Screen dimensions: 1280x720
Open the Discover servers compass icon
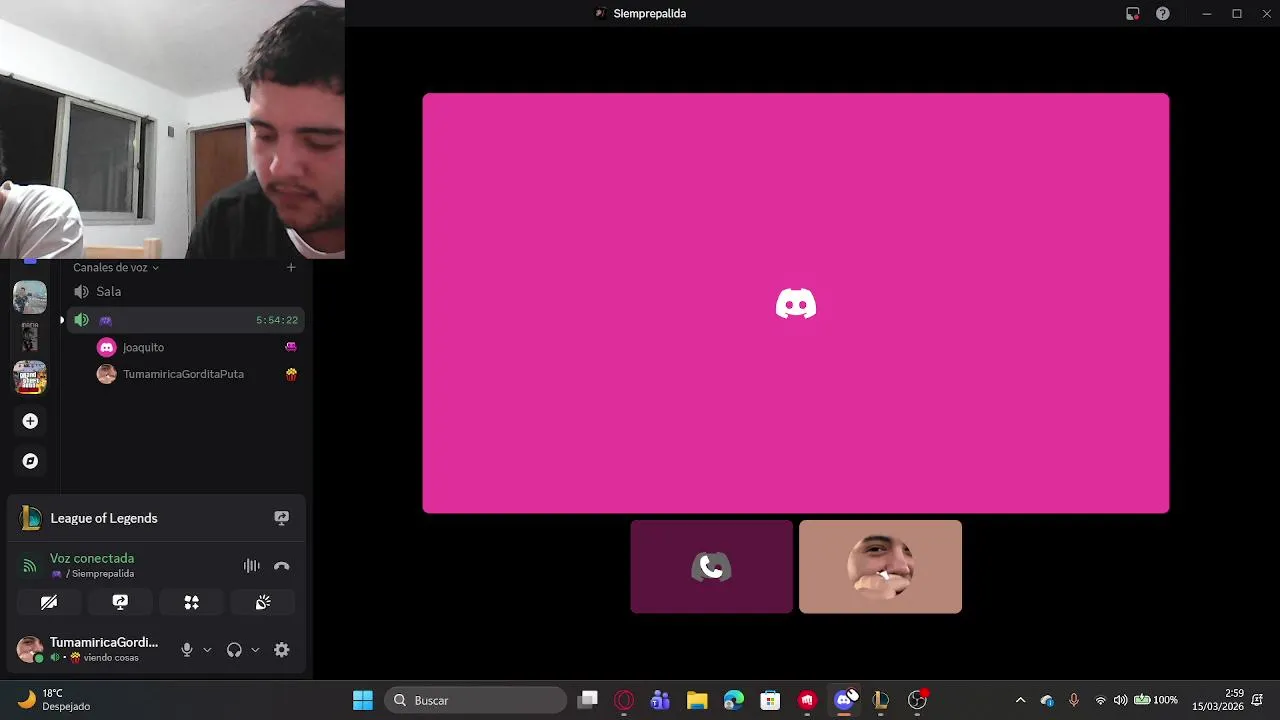click(x=30, y=461)
